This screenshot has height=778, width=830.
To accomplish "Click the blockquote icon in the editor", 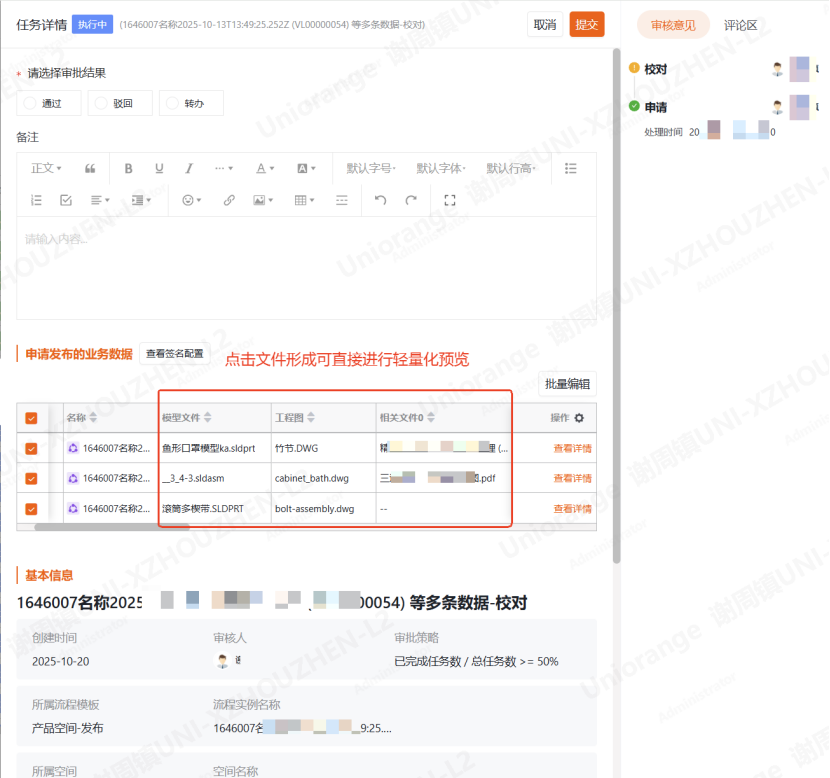I will (90, 169).
